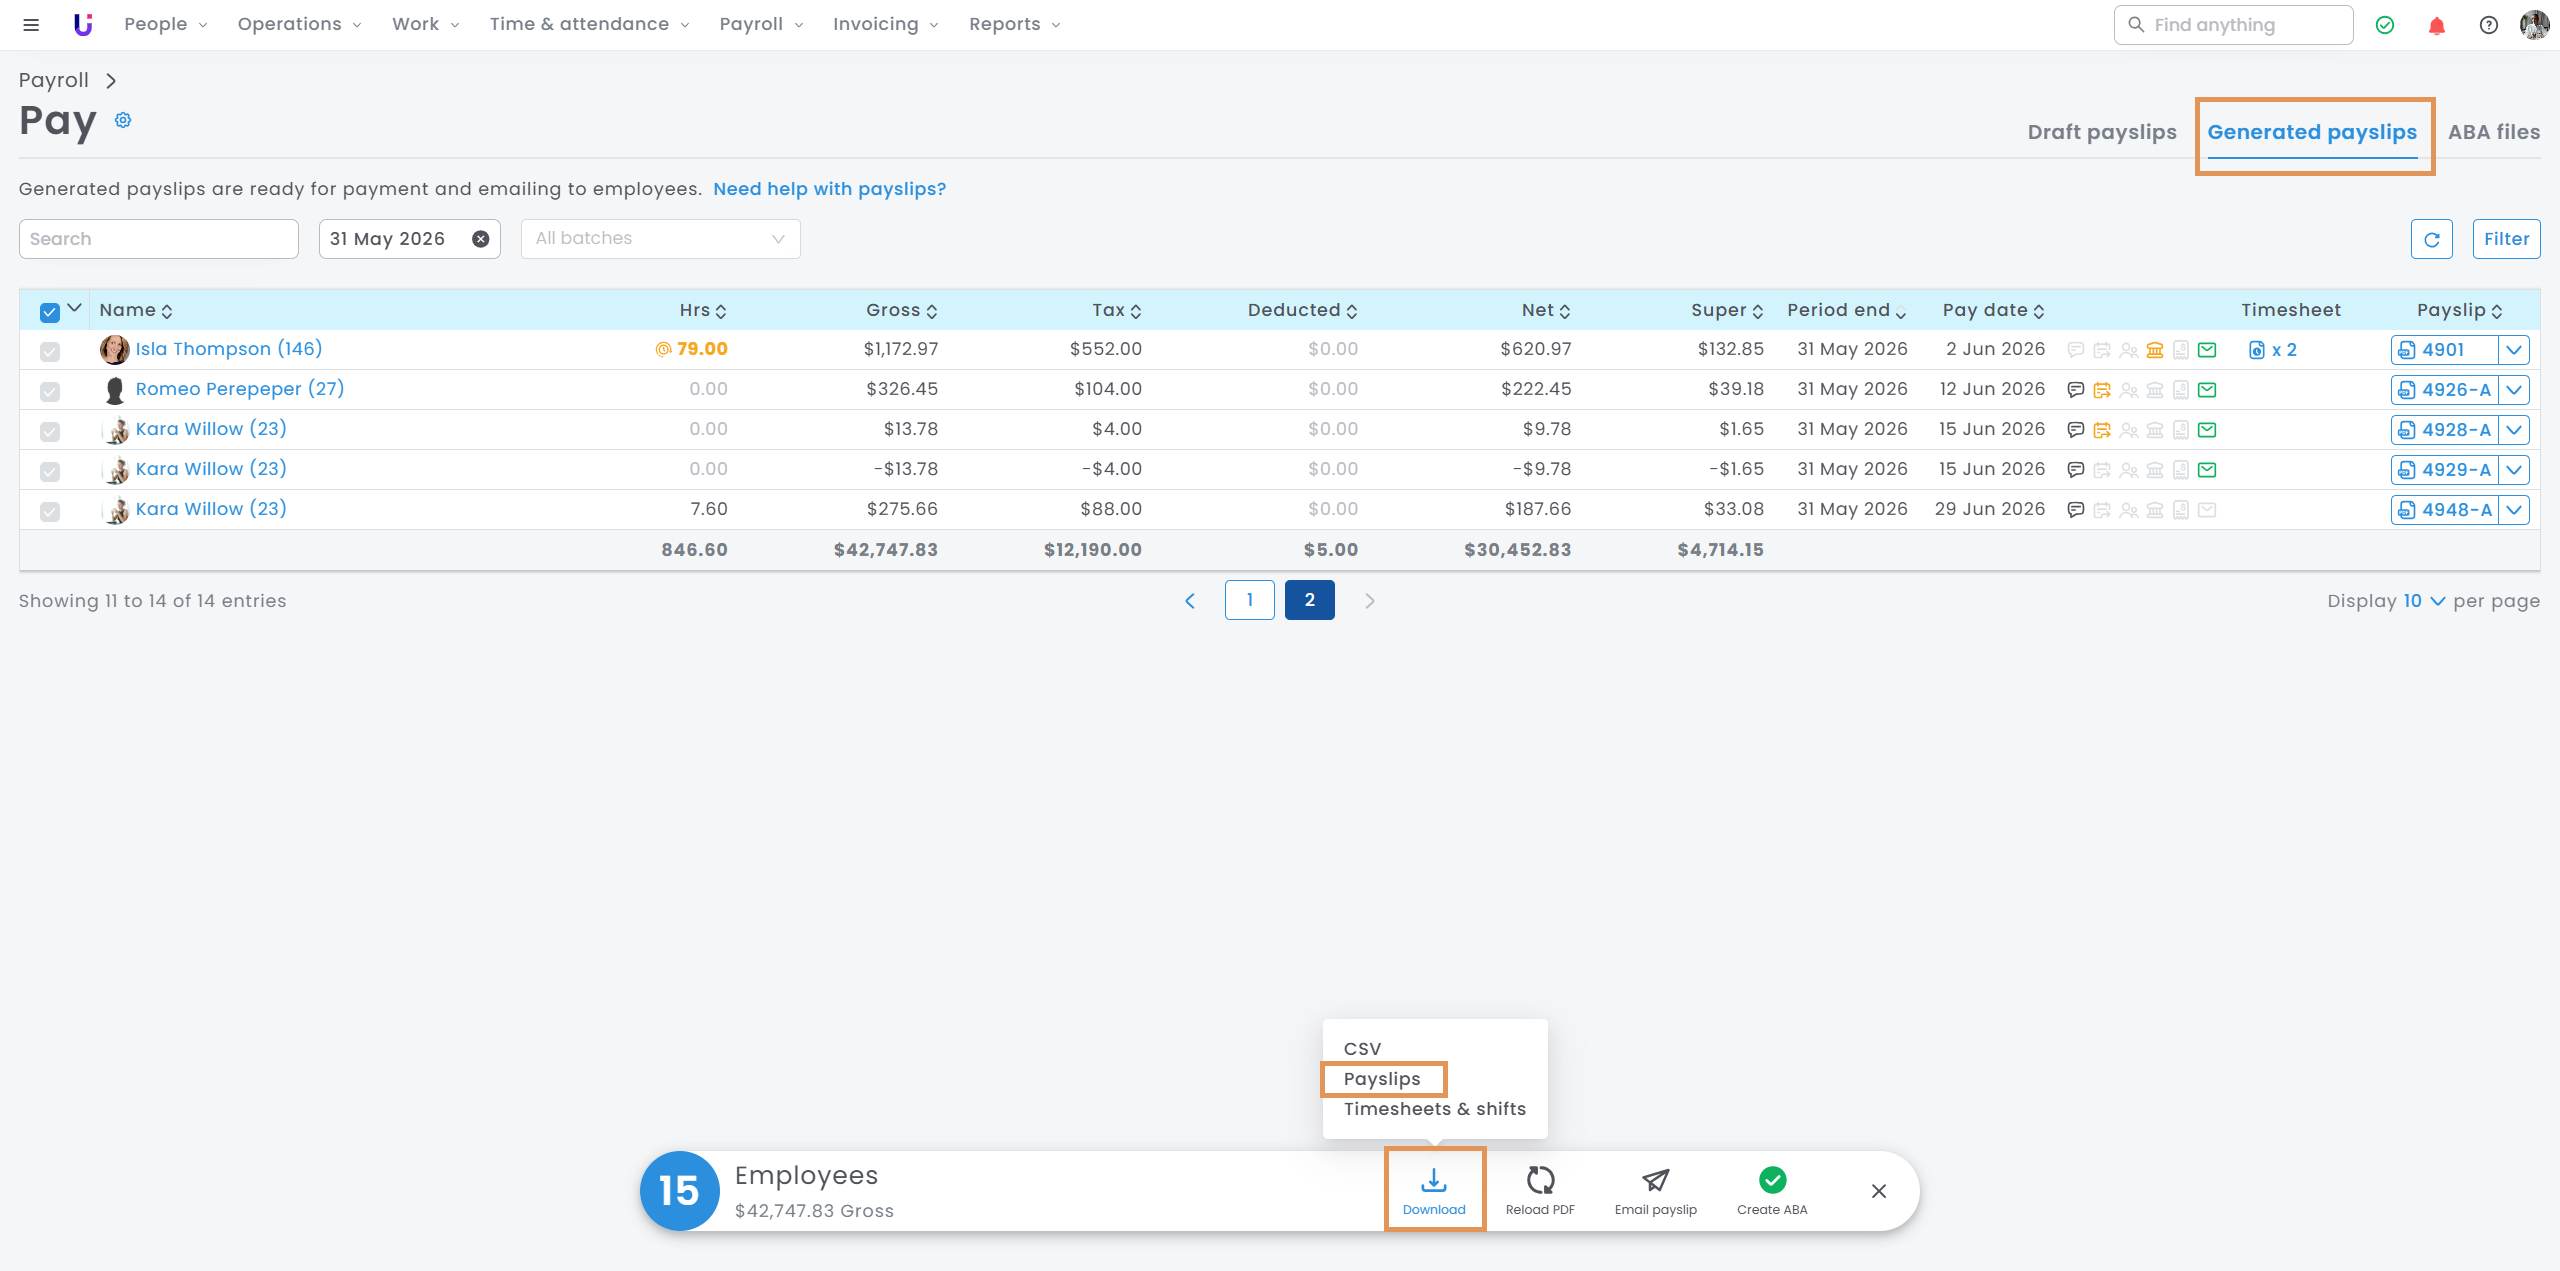Click Email payslip in action bar

pyautogui.click(x=1656, y=1190)
